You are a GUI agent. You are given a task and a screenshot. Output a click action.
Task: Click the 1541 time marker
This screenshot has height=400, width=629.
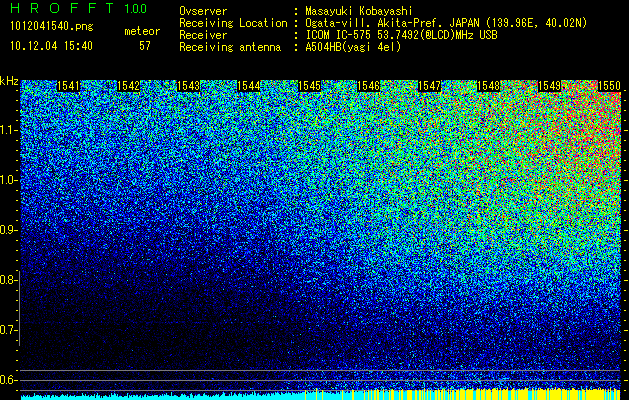(x=68, y=86)
